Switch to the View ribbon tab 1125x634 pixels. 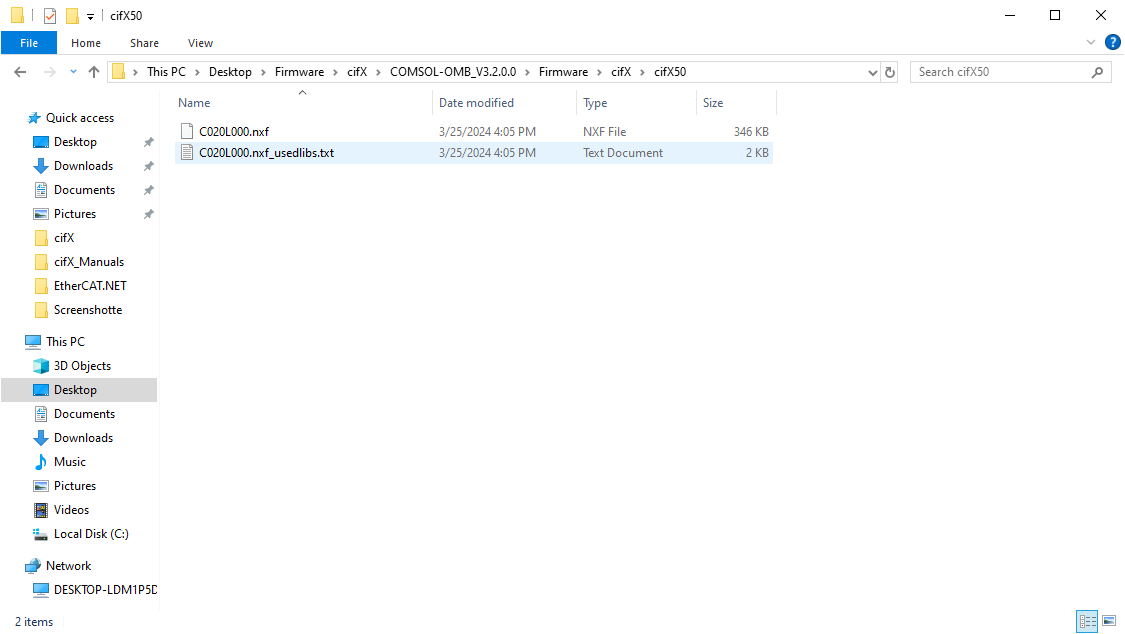click(x=200, y=43)
